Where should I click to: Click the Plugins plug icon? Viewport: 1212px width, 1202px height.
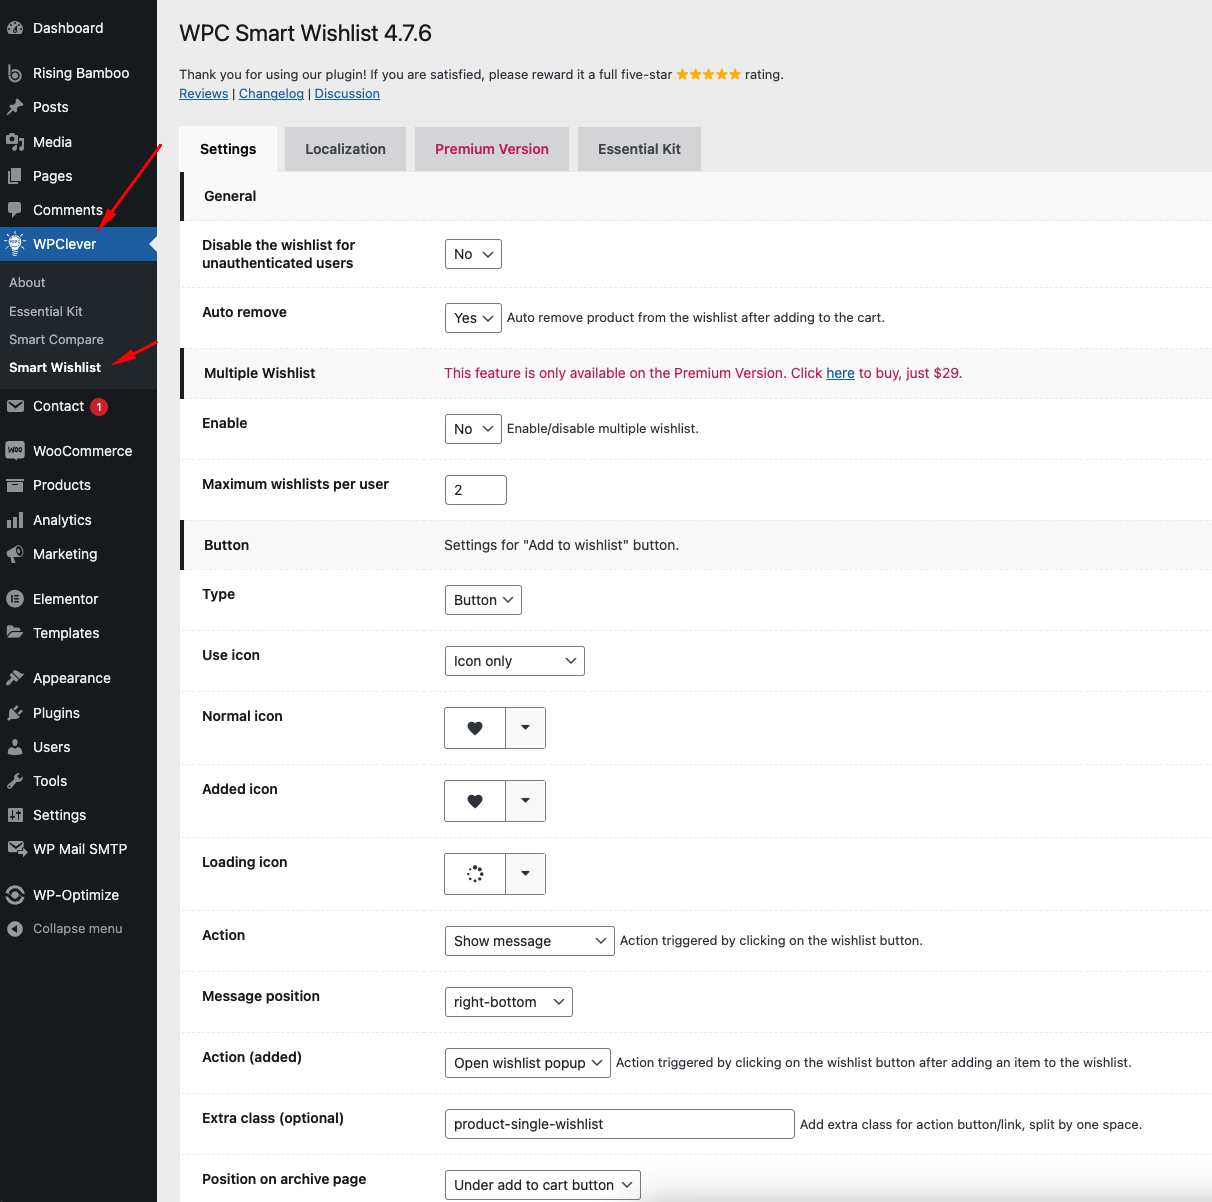click(15, 713)
